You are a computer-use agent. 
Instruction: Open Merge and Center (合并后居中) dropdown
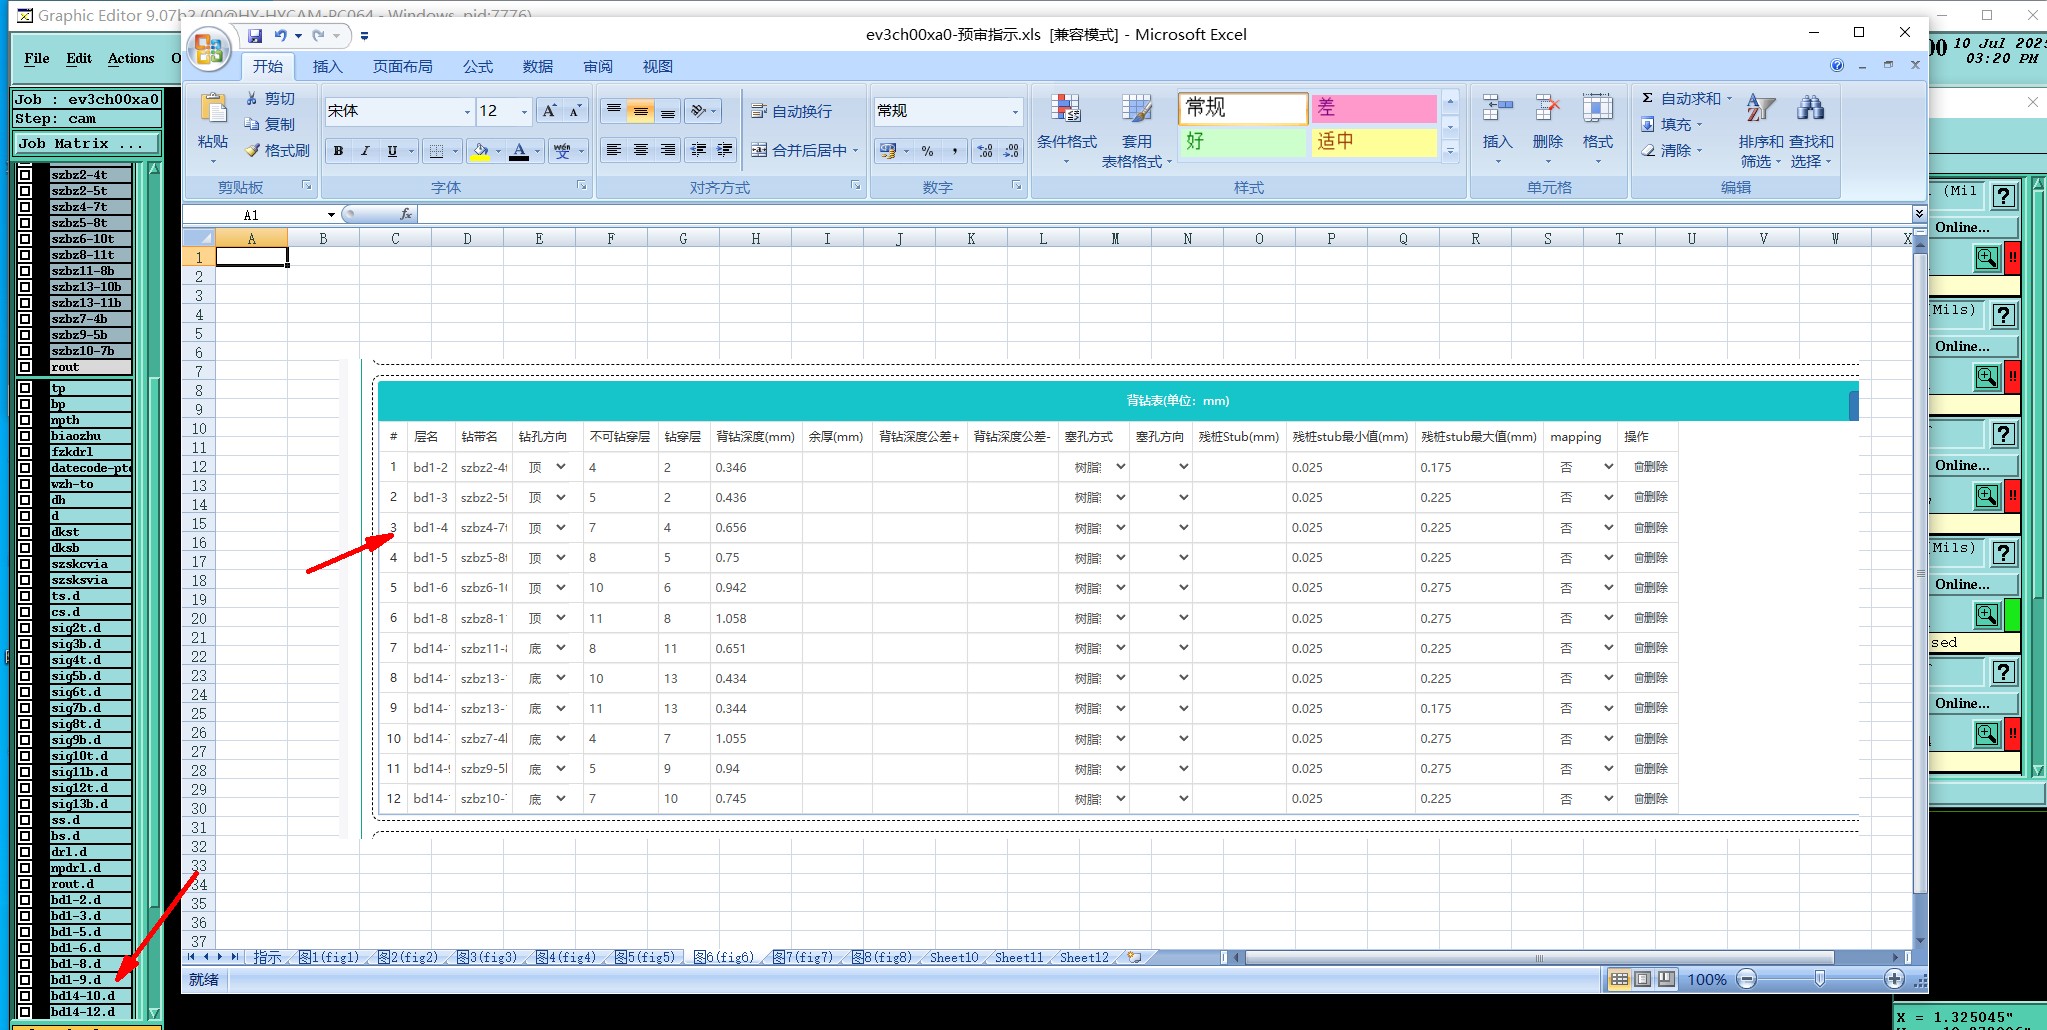(x=856, y=150)
